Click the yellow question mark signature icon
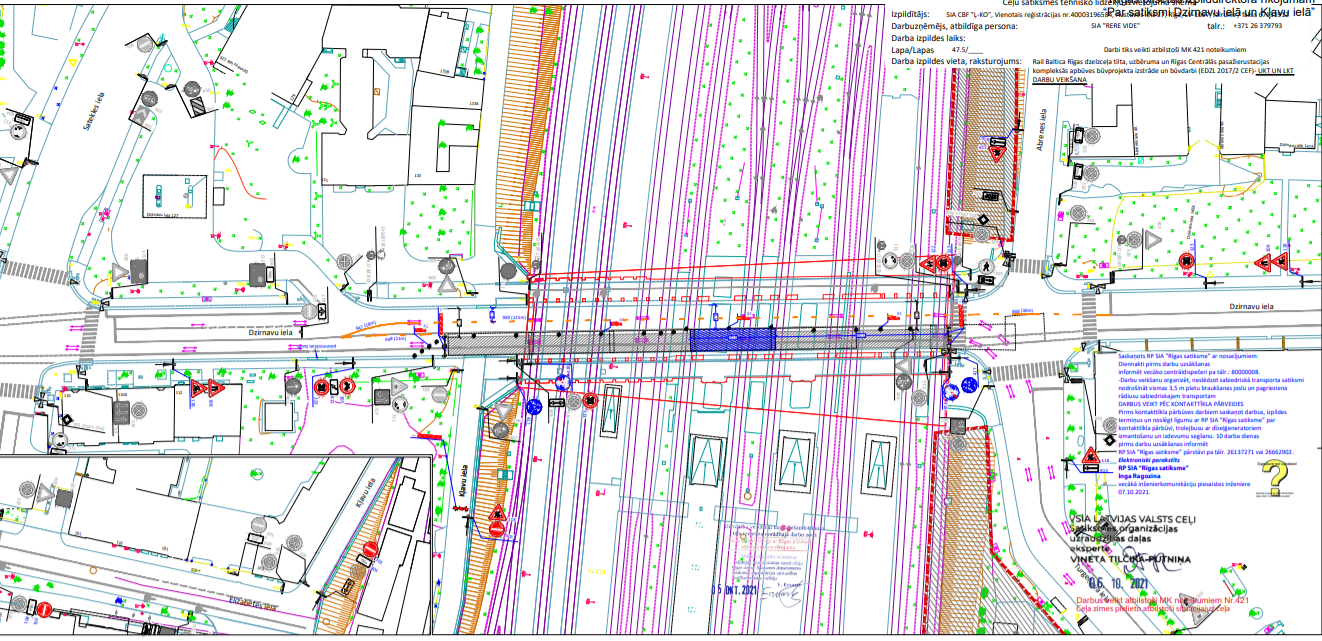 point(1276,480)
